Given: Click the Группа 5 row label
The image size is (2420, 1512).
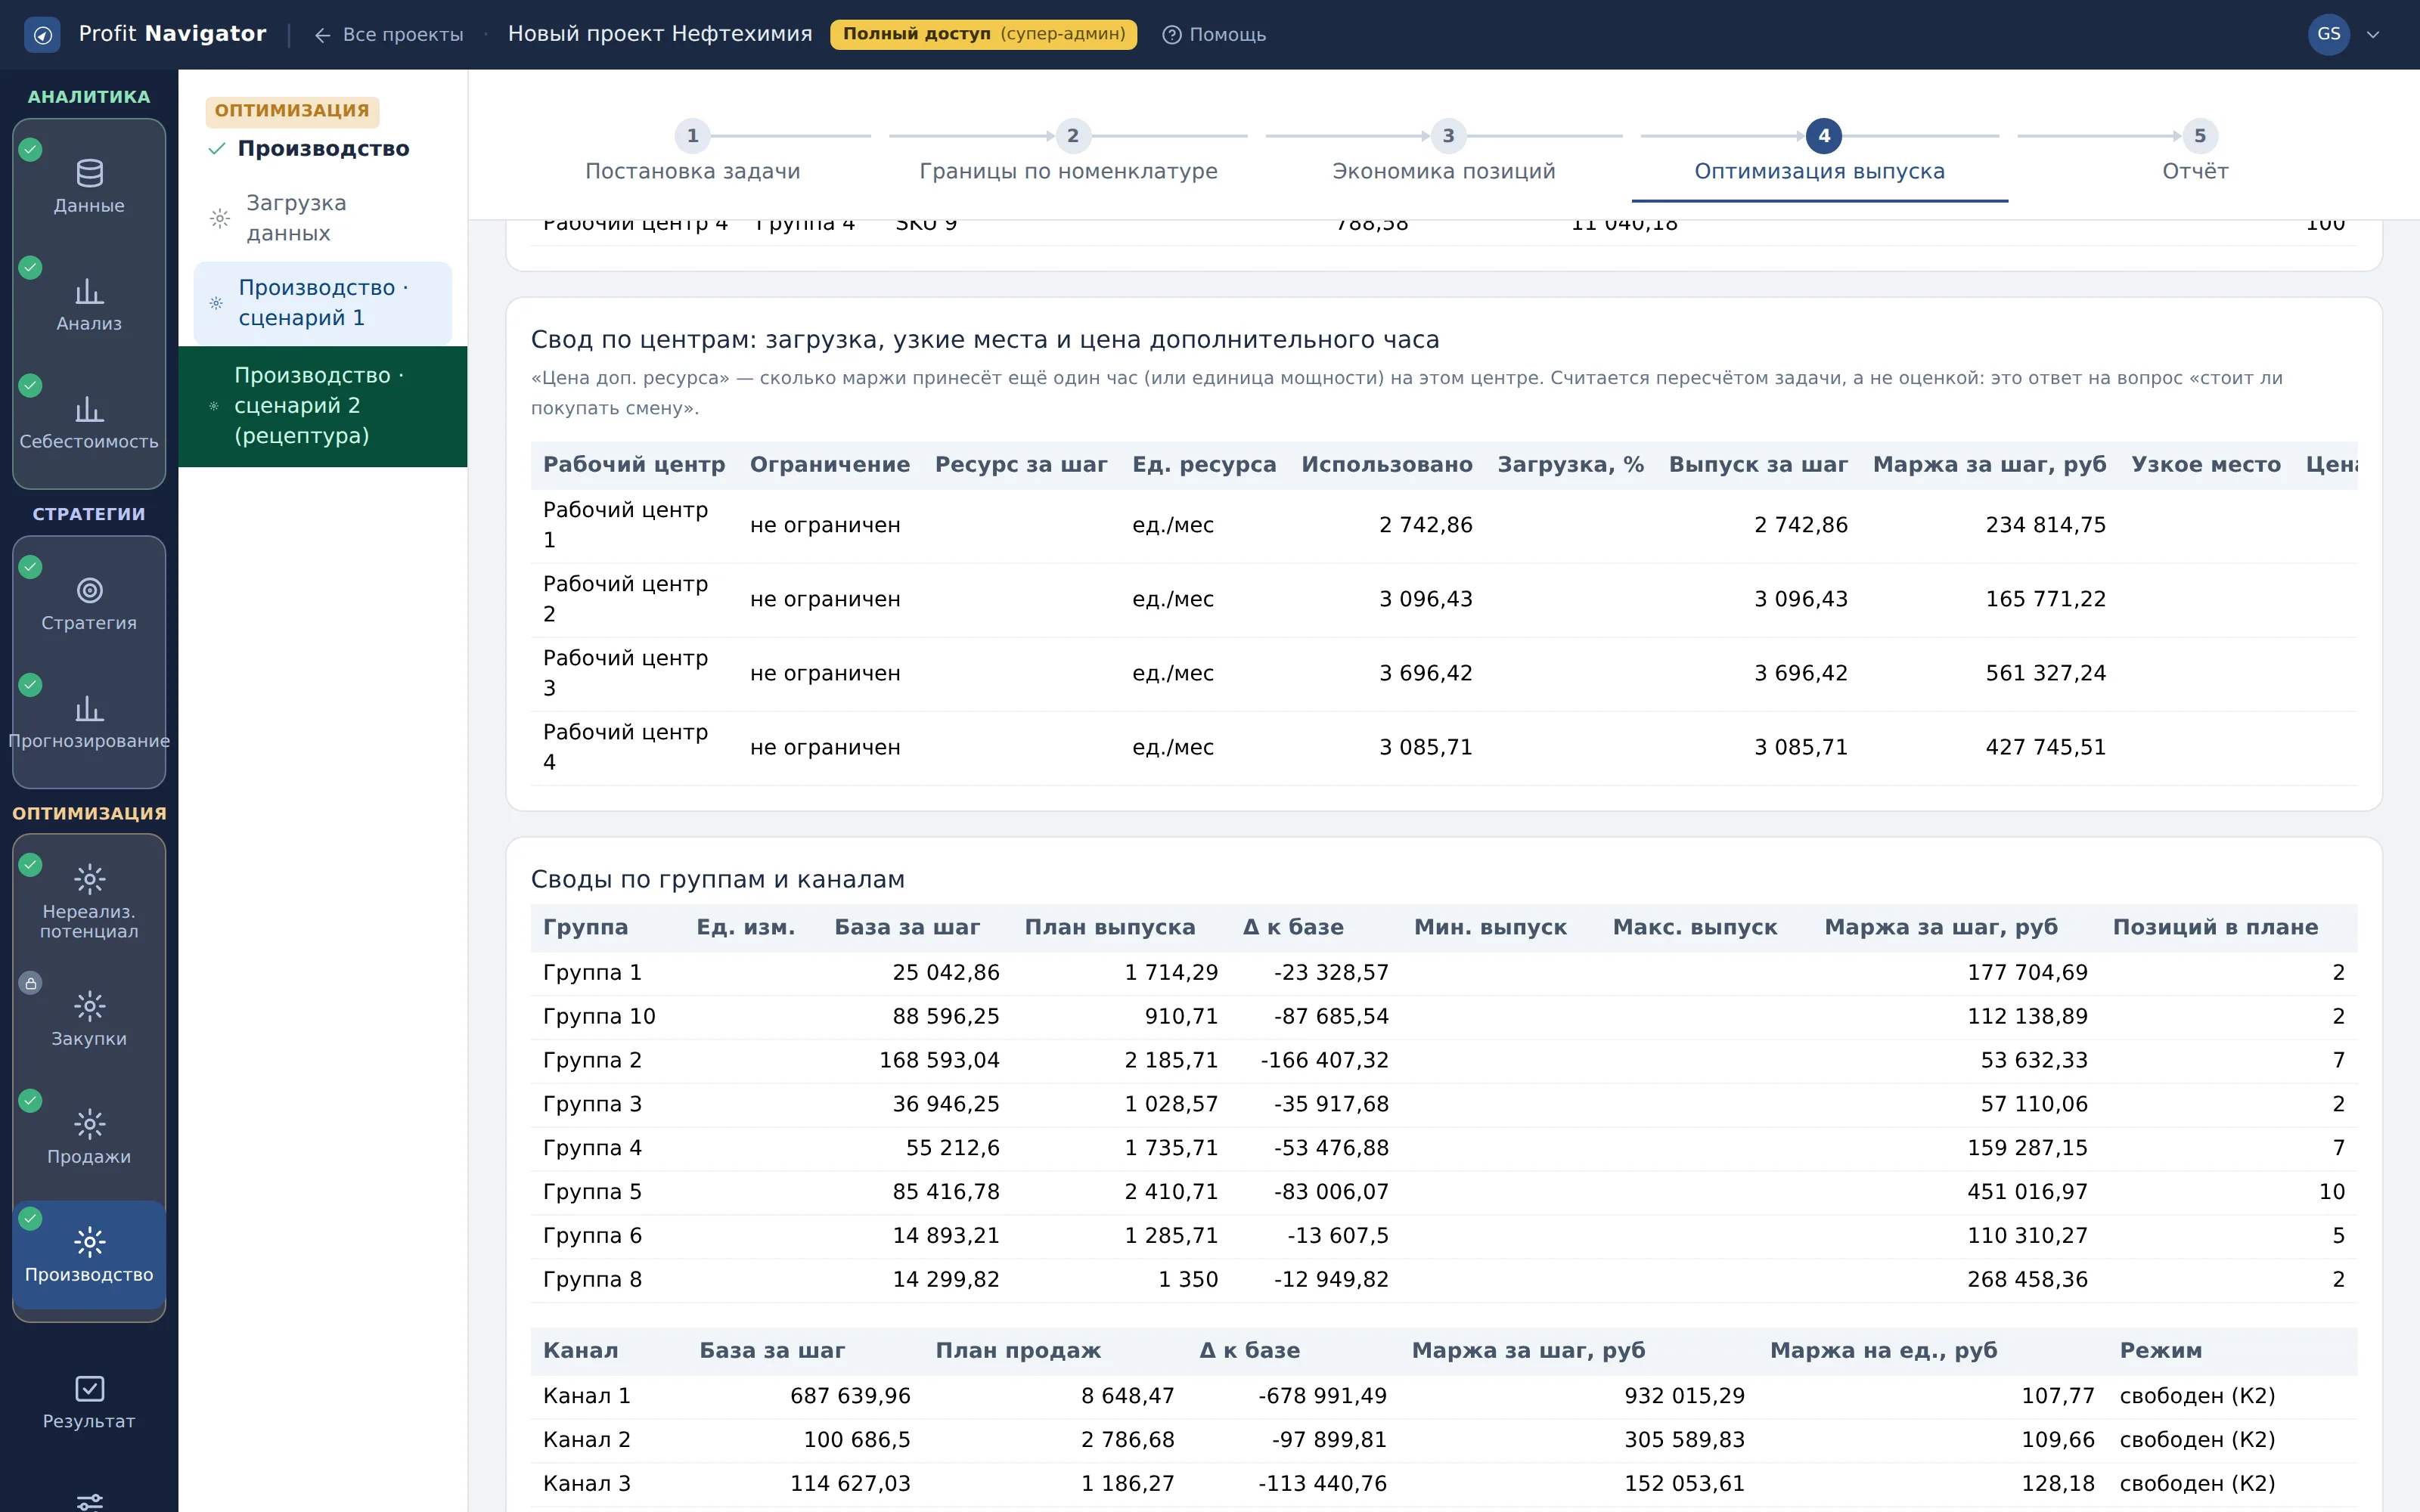Looking at the screenshot, I should coord(592,1192).
